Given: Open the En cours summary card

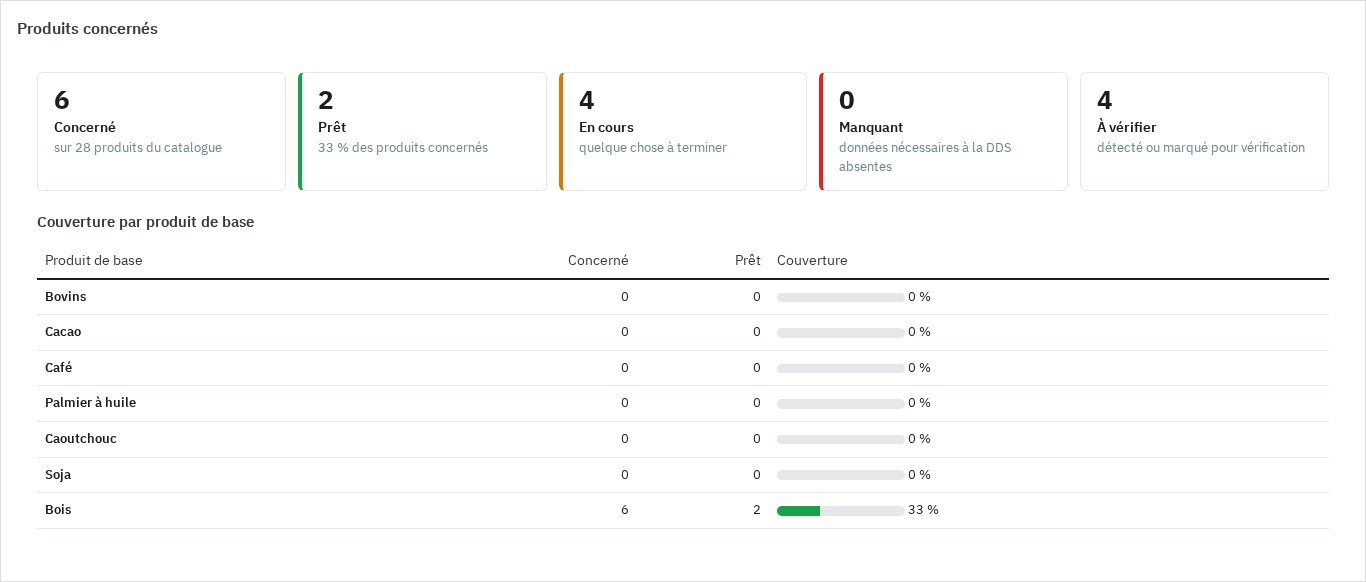Looking at the screenshot, I should coord(683,131).
